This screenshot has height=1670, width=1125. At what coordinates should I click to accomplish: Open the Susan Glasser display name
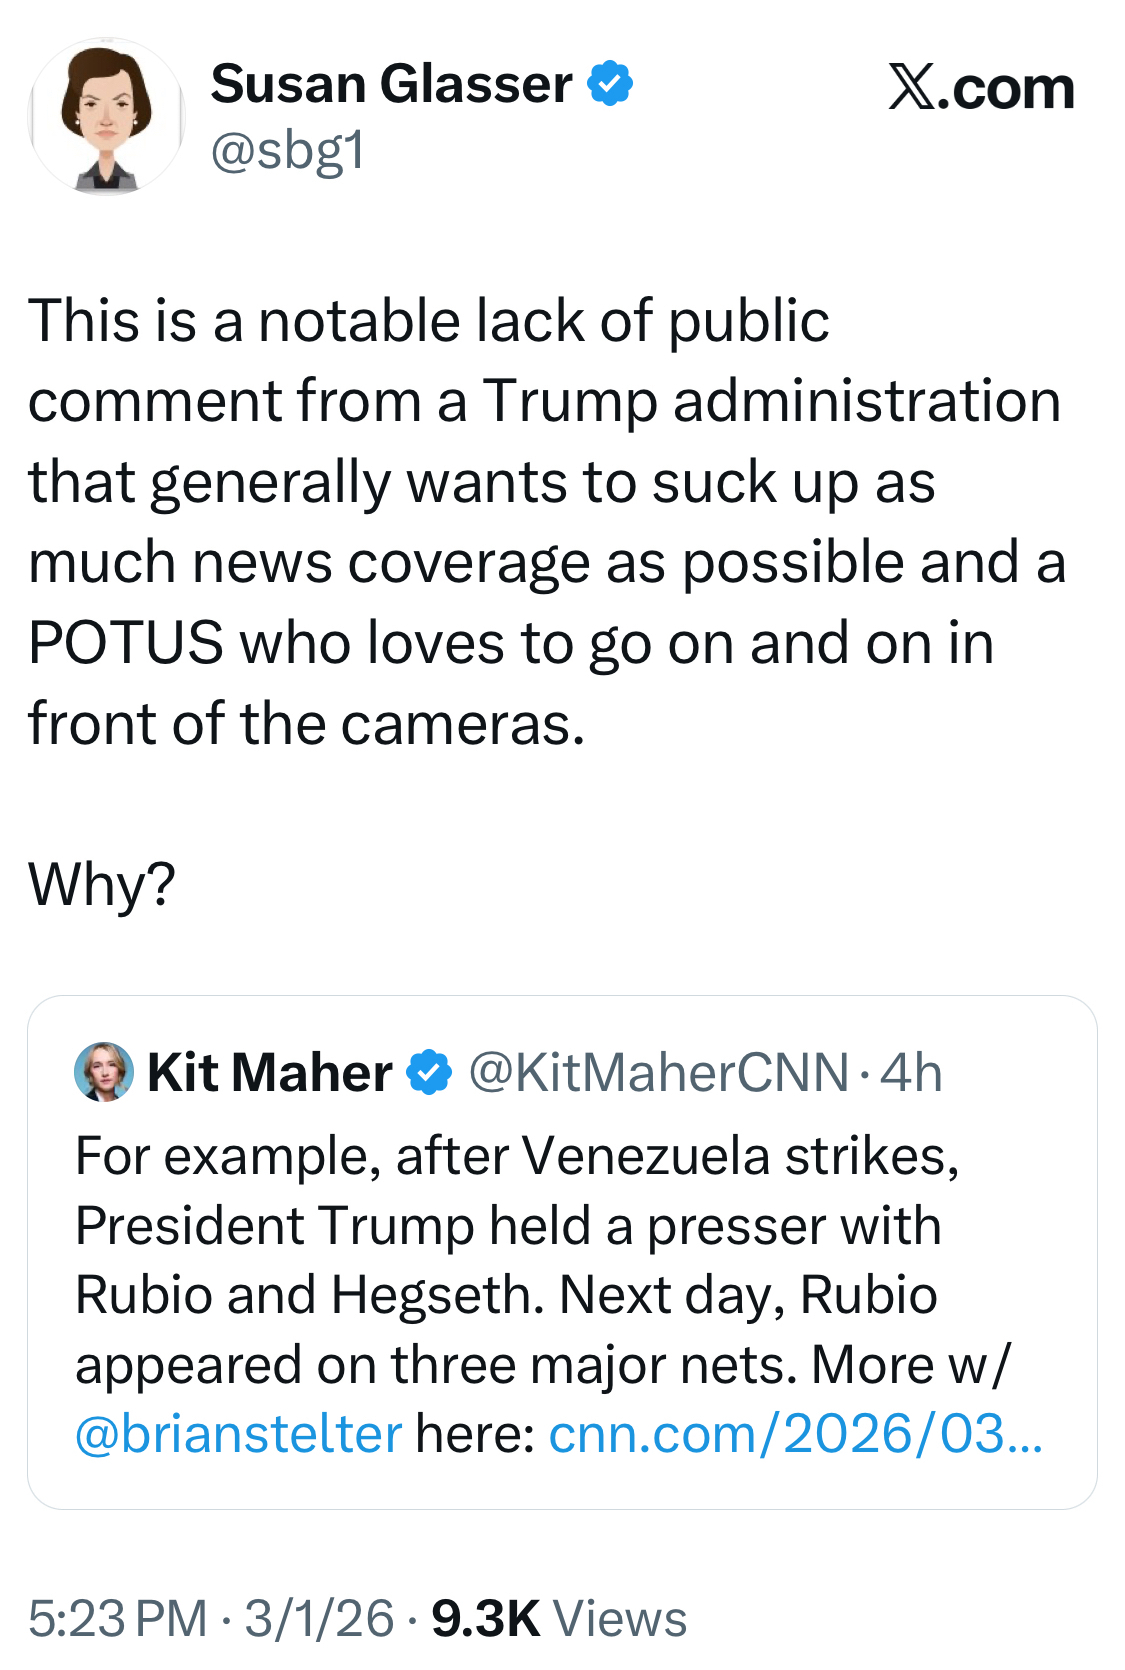click(x=391, y=83)
